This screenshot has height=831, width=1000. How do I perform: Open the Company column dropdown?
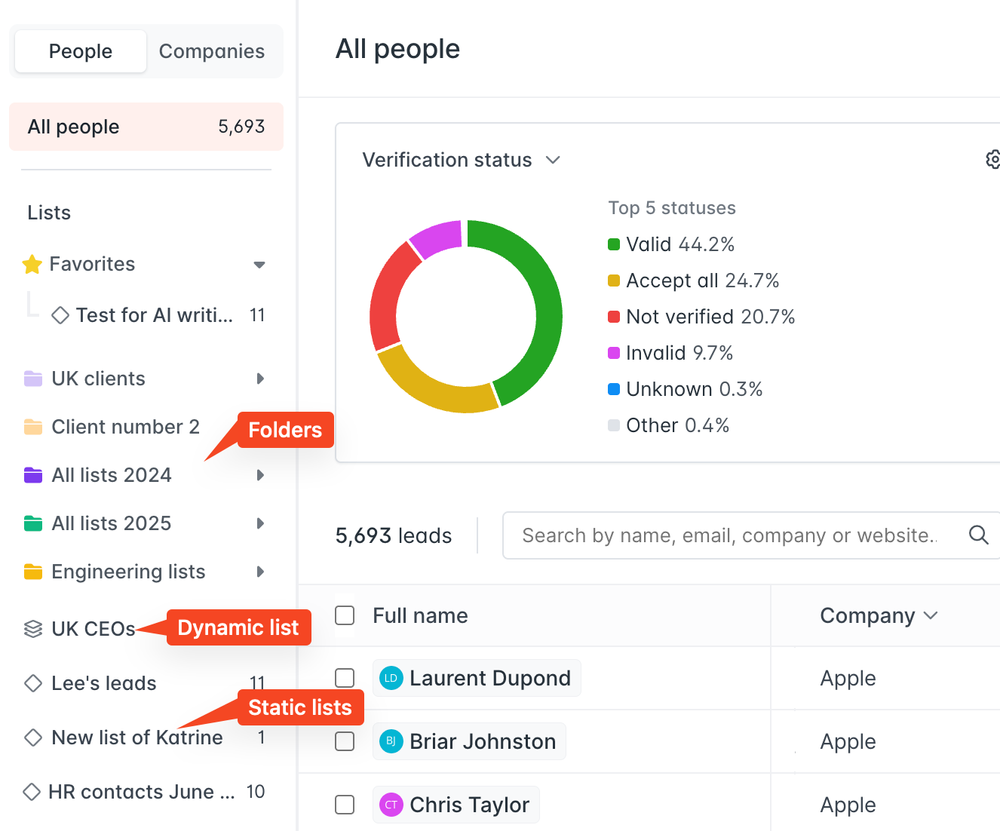tap(930, 616)
